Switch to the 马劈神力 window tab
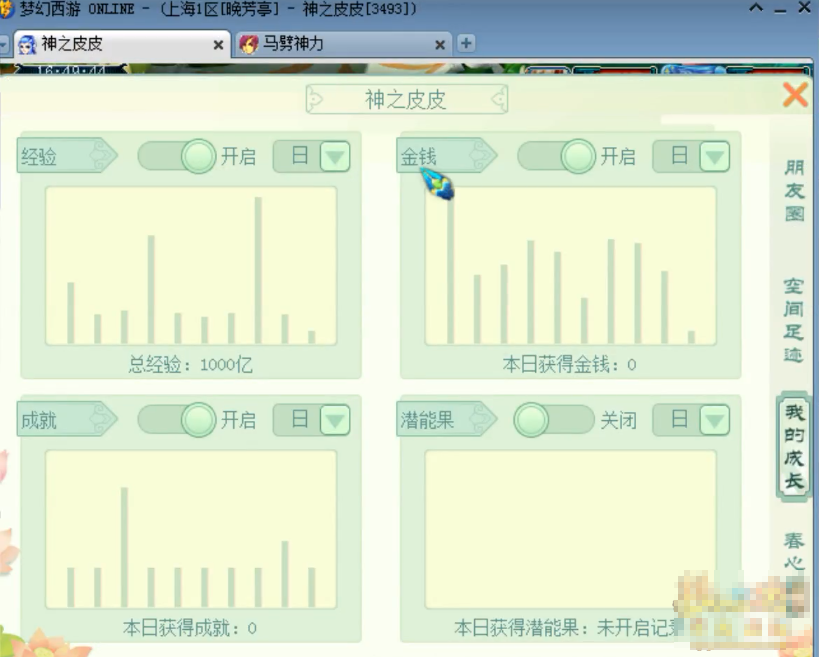 click(343, 44)
